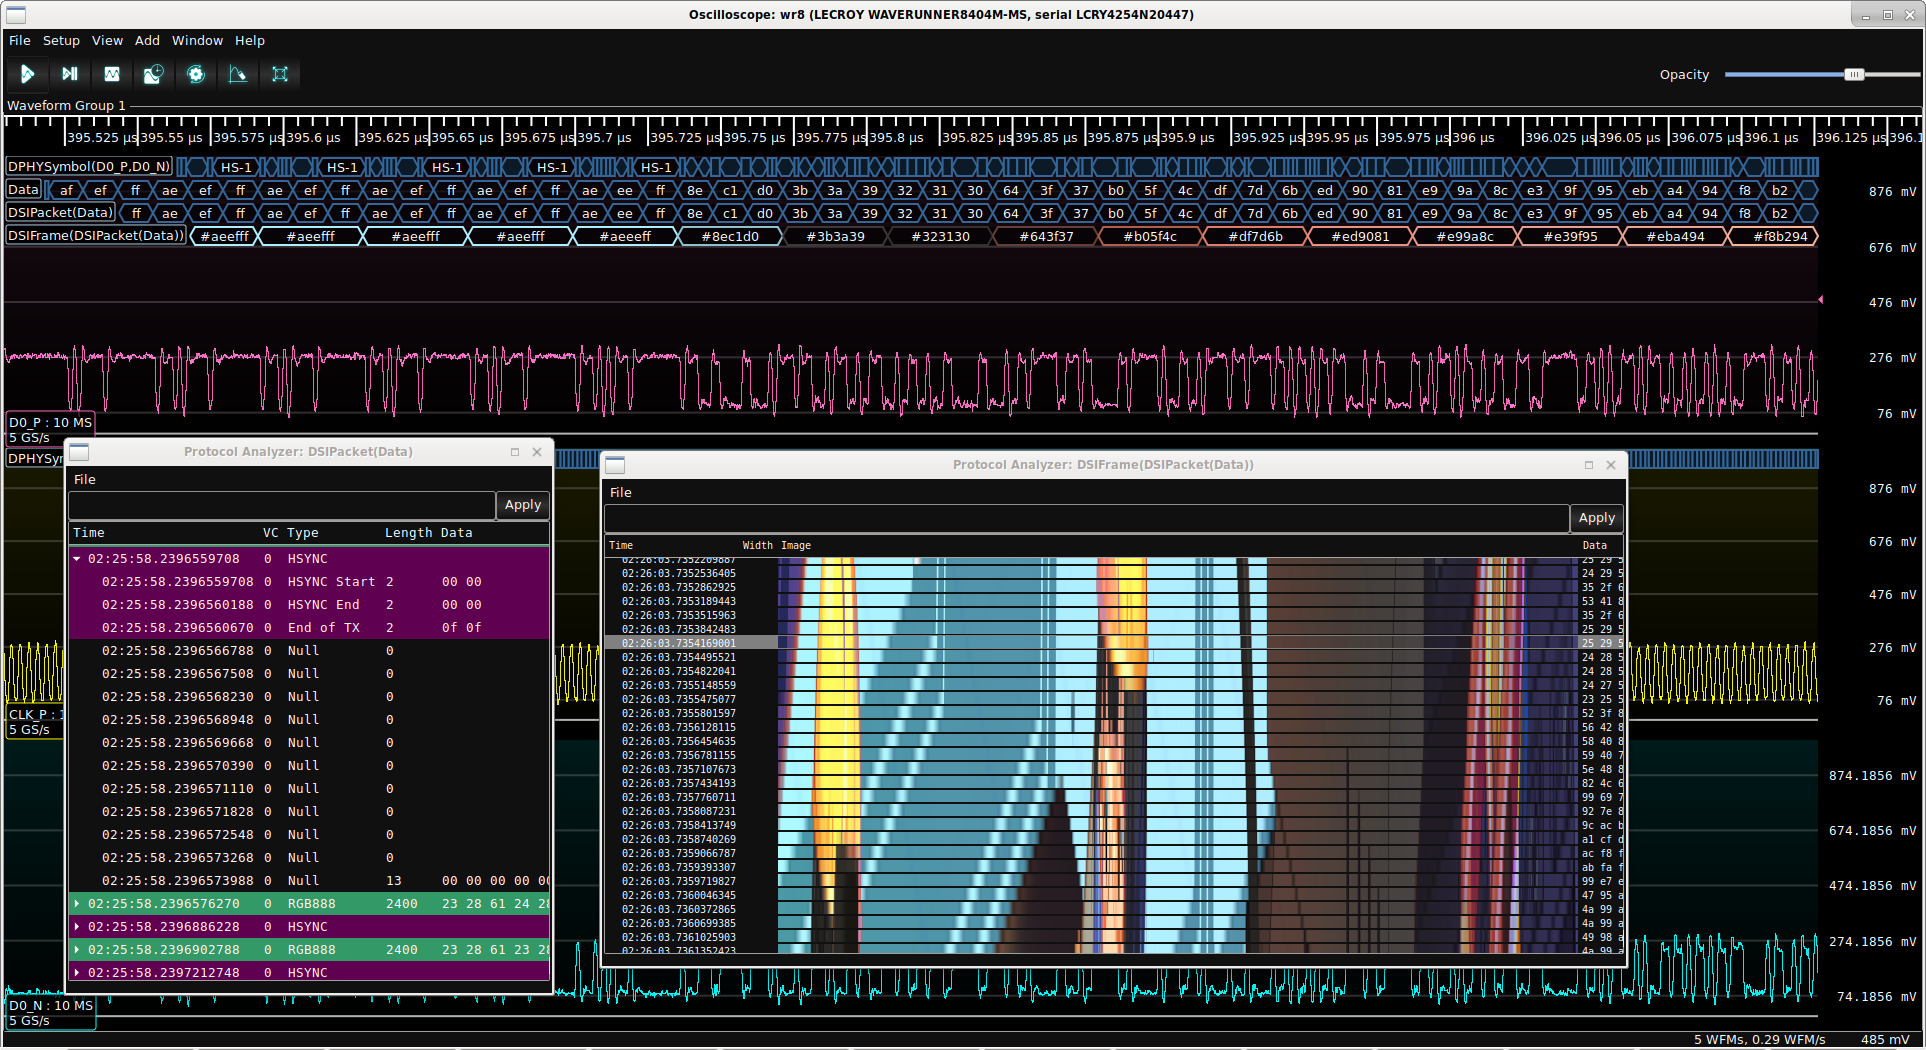This screenshot has width=1926, height=1050.
Task: Select the HSYNC Start packet row
Action: 309,582
